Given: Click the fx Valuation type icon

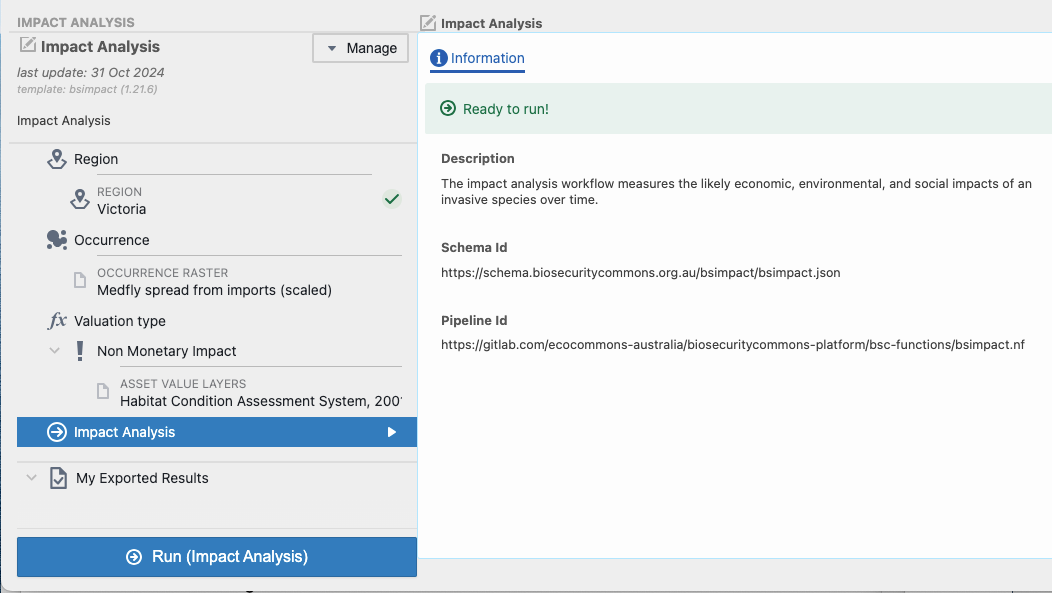Looking at the screenshot, I should coord(57,321).
